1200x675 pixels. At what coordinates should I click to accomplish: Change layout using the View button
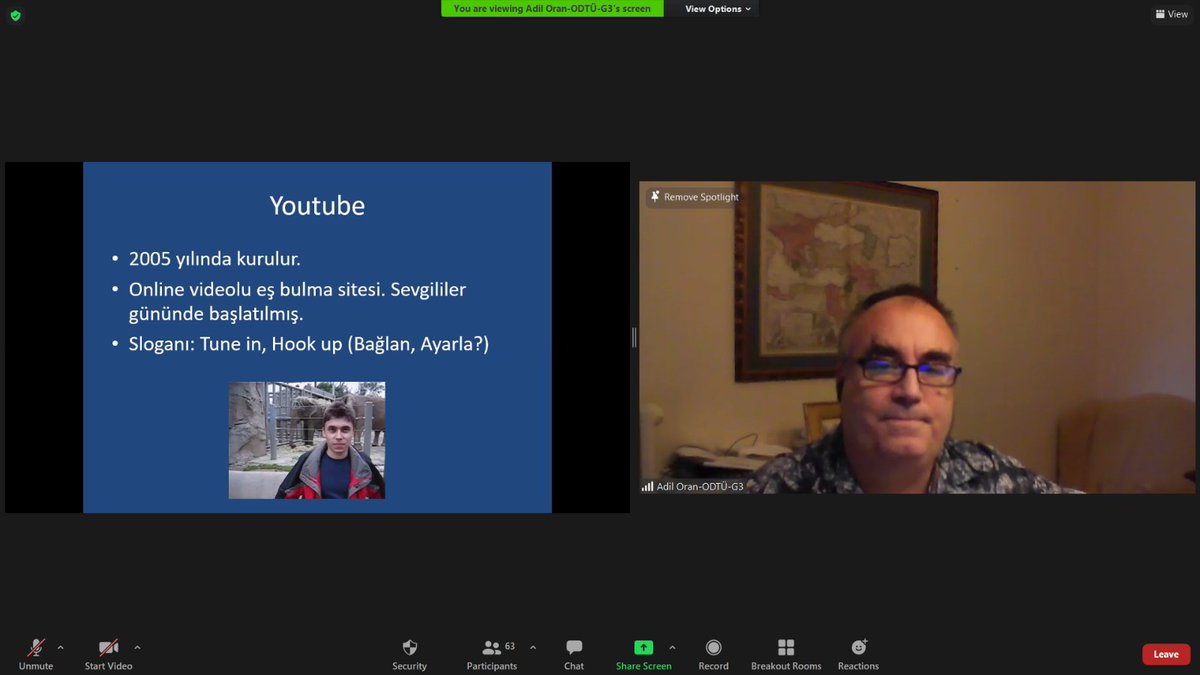[x=1171, y=14]
